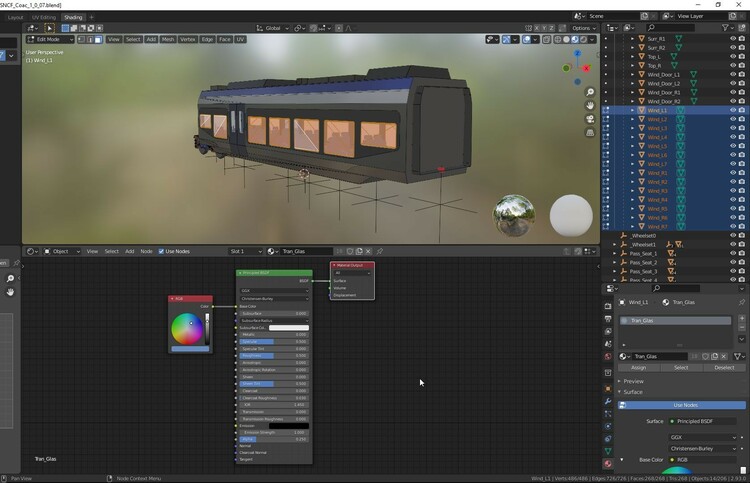Image resolution: width=750 pixels, height=483 pixels.
Task: Open the Modifier wrench properties tab
Action: point(608,401)
